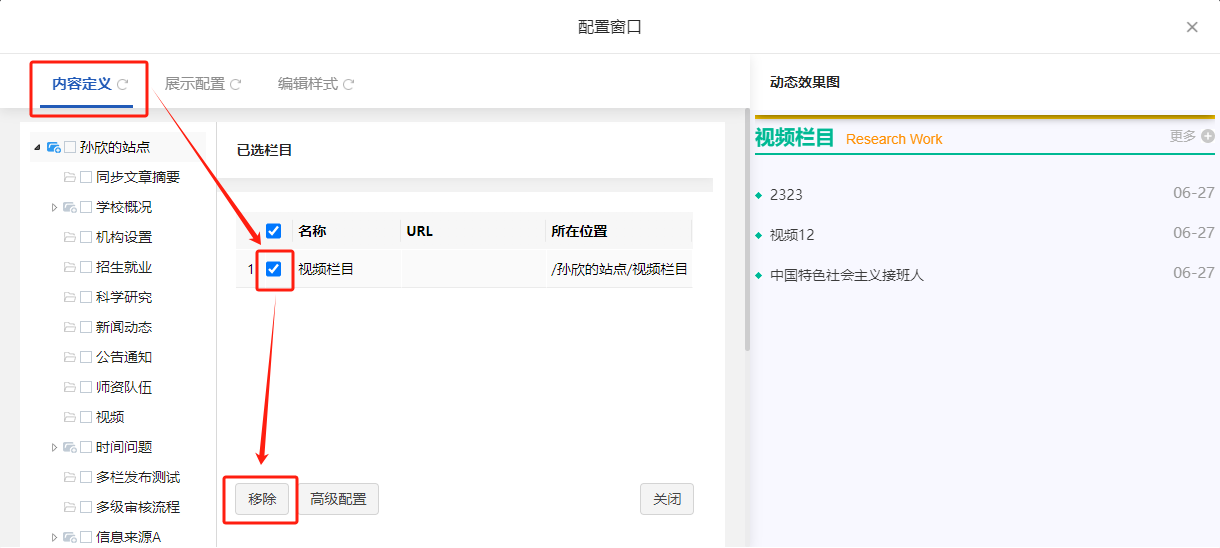Check the 机构设置 checkbox

click(86, 237)
